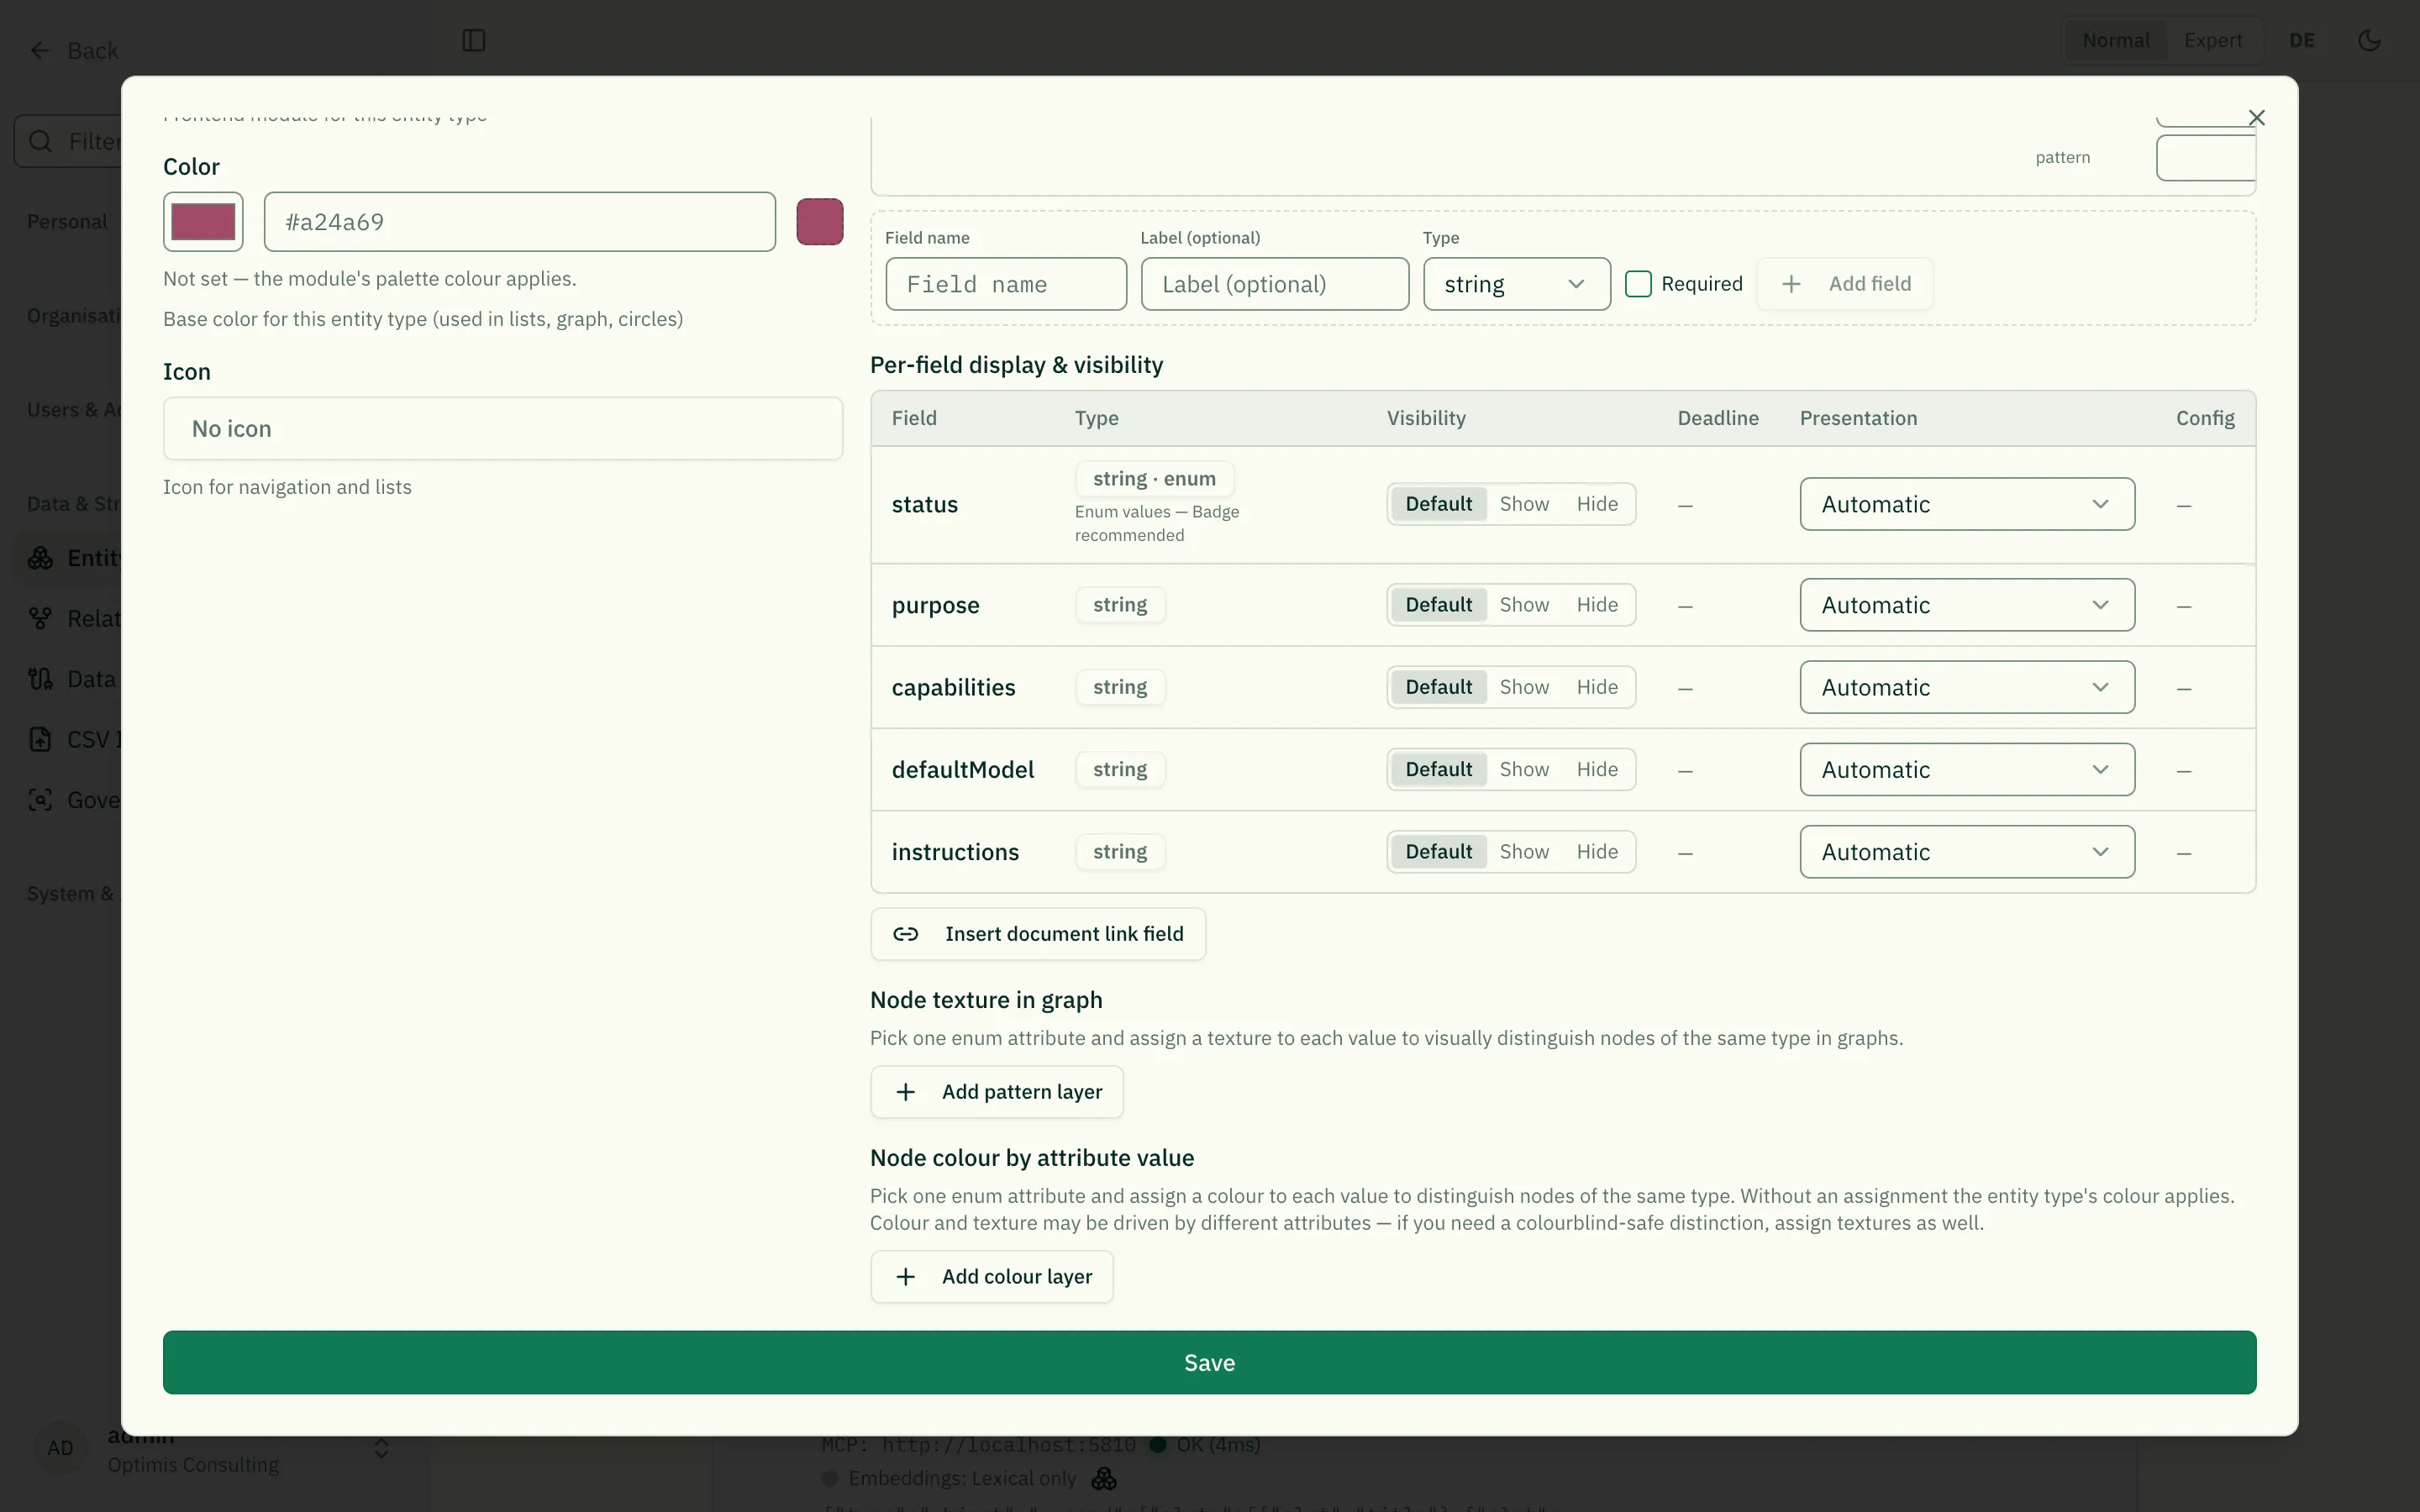Check the Required checkbox
Screen dimensions: 2420x1512
(x=1638, y=284)
